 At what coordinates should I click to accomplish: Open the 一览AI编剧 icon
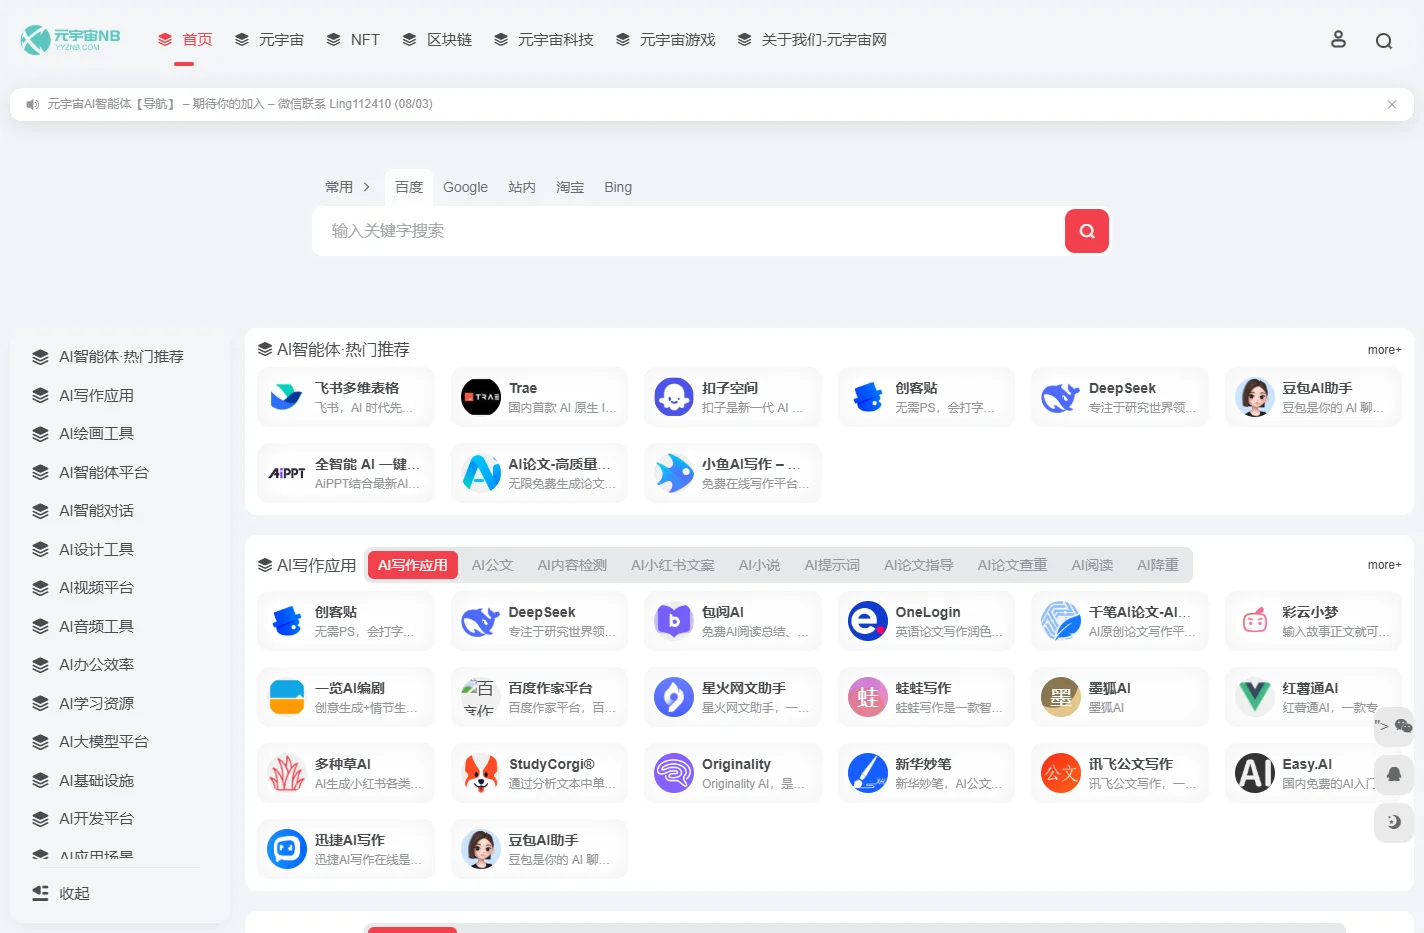286,697
